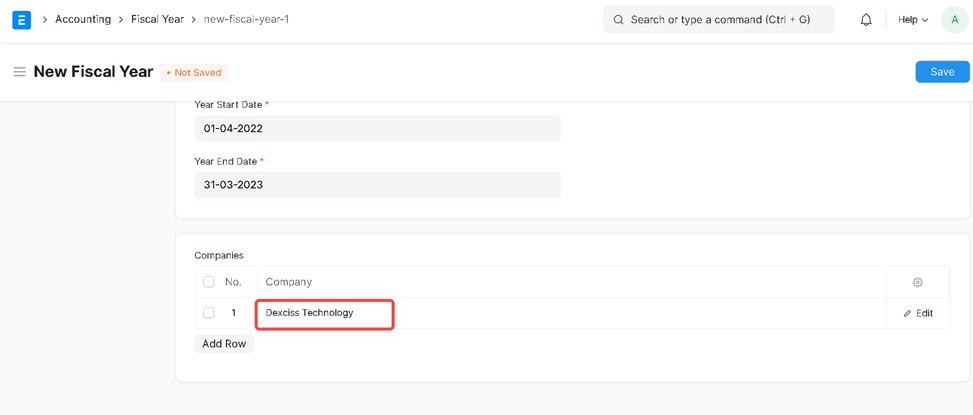This screenshot has width=973, height=415.
Task: Open the user avatar A menu
Action: (954, 20)
